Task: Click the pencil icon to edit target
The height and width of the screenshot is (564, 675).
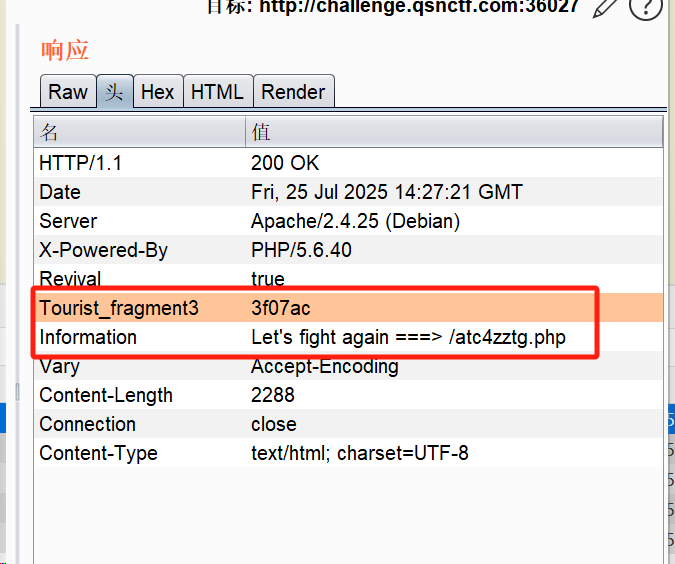Action: tap(606, 7)
